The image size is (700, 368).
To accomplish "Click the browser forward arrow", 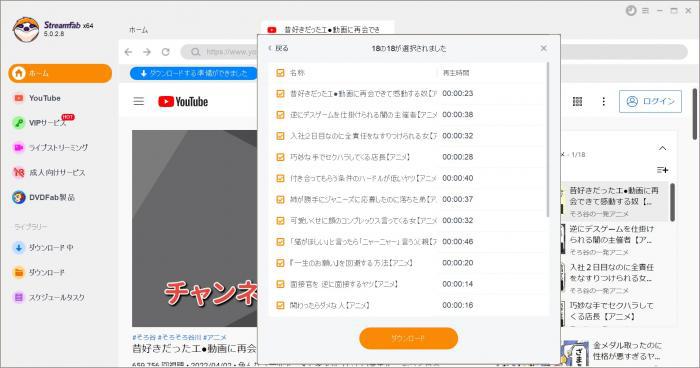I will tap(147, 52).
